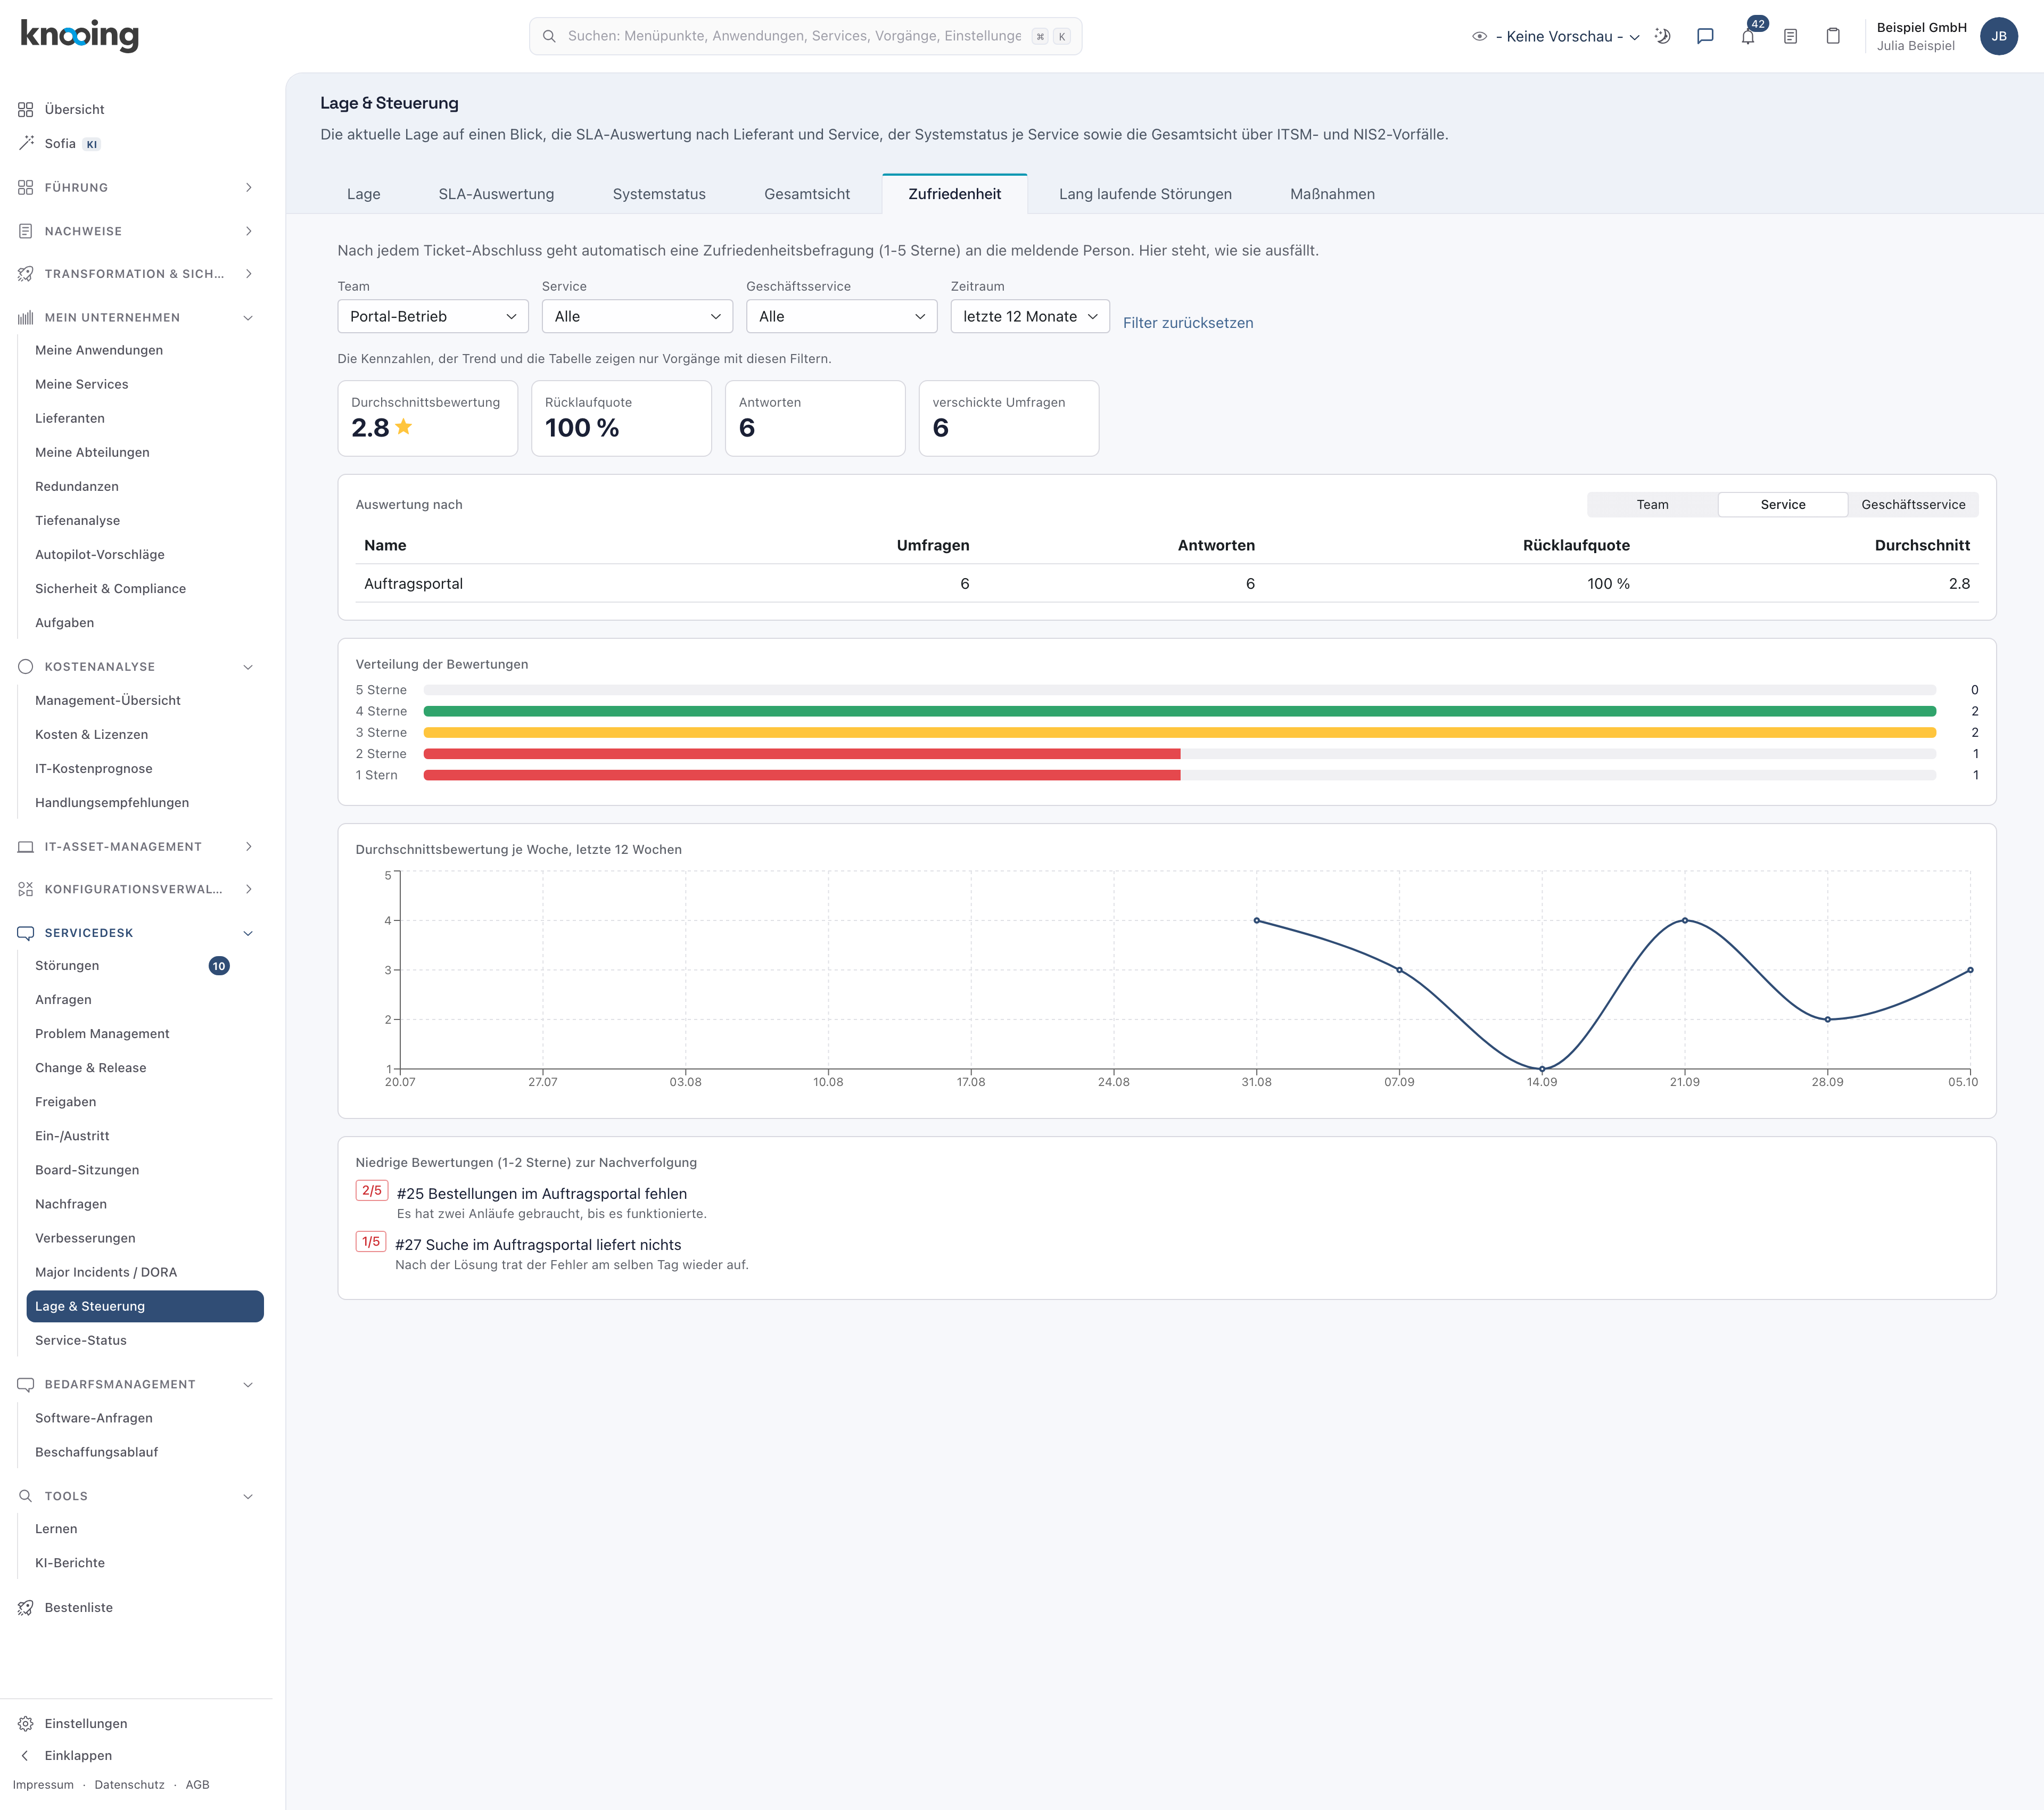Viewport: 2044px width, 1810px height.
Task: Click the Mein Unternehmen bars icon
Action: click(x=26, y=317)
